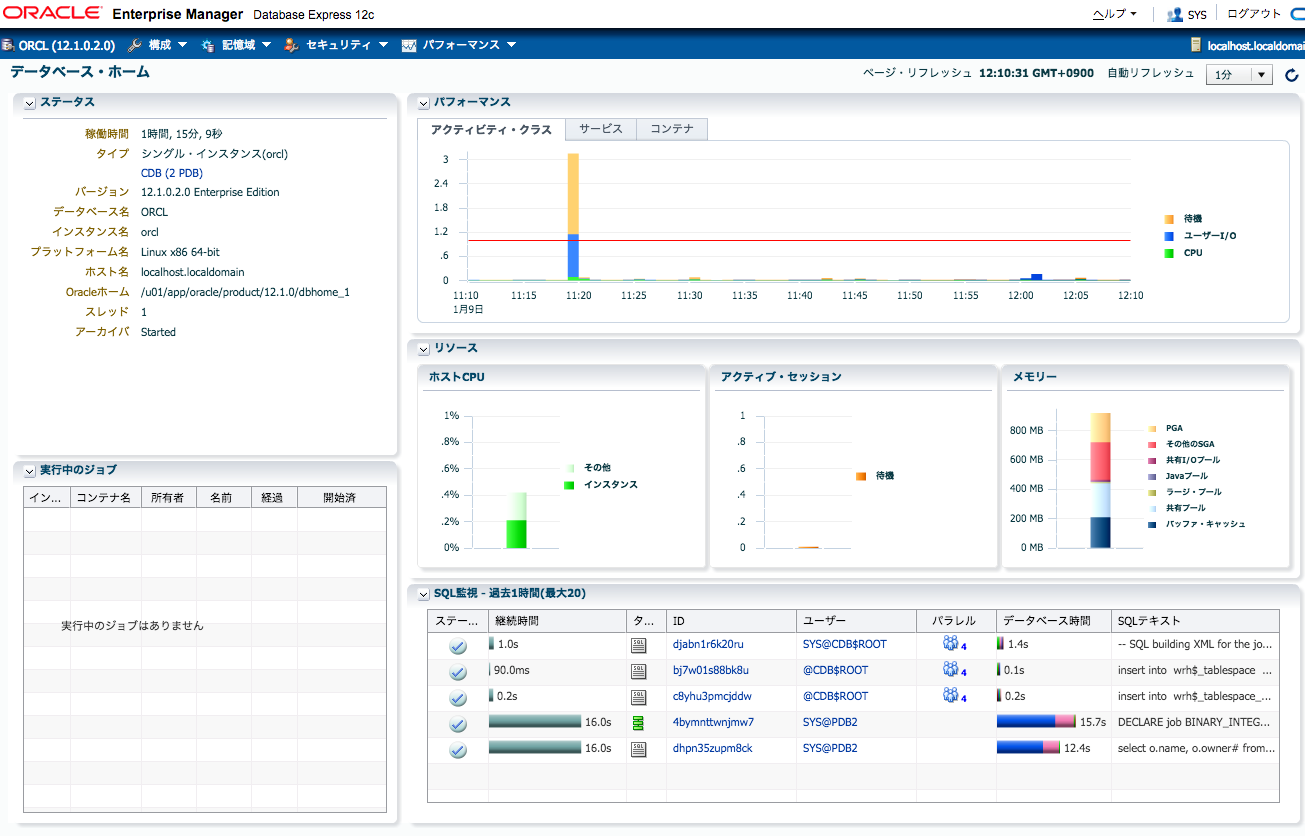Click the インスタンス legend swatch in host CPU

[569, 484]
